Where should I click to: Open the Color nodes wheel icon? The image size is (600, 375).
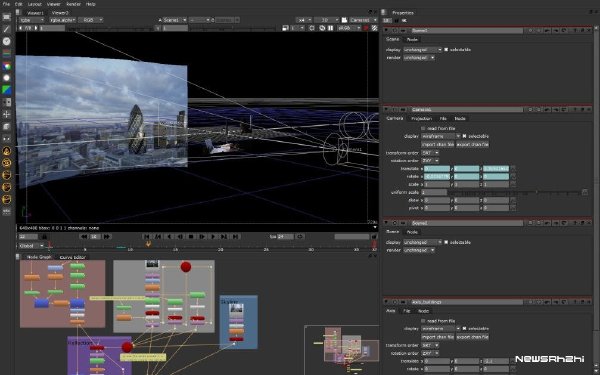[x=7, y=66]
